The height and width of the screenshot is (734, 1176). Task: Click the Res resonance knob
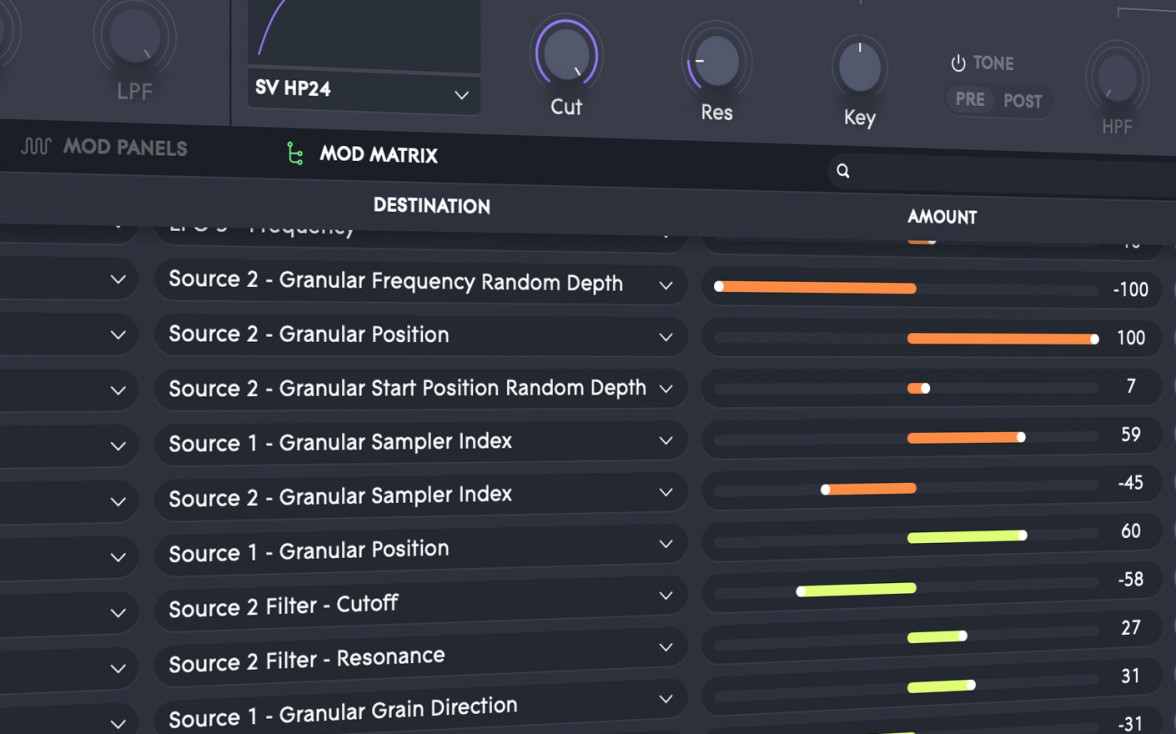coord(716,62)
